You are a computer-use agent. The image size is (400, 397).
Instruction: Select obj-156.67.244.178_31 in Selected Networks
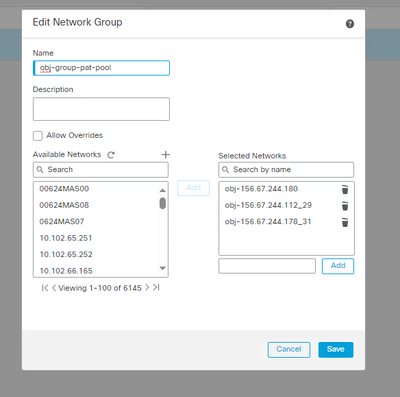tap(268, 222)
